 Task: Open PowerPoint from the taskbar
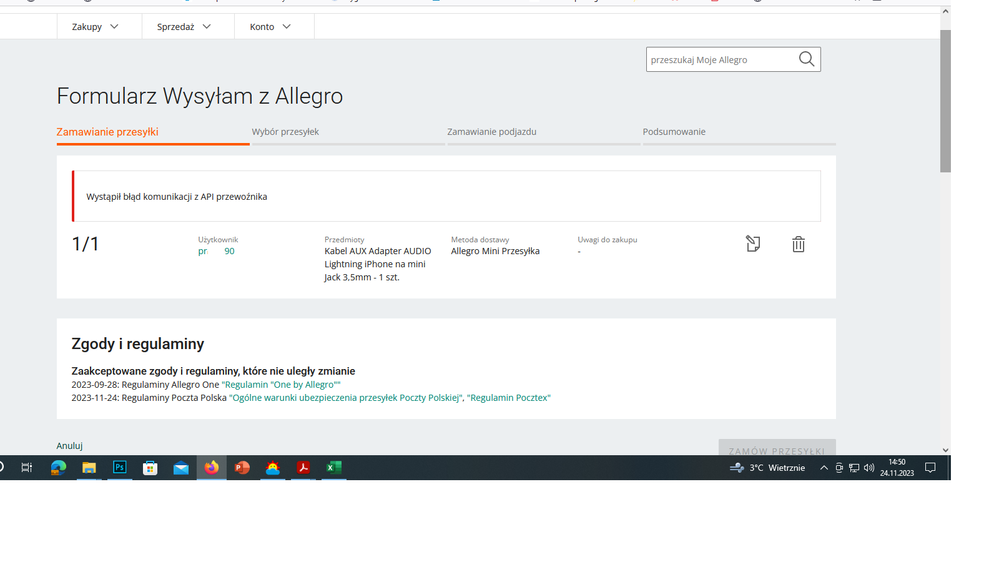(x=242, y=468)
